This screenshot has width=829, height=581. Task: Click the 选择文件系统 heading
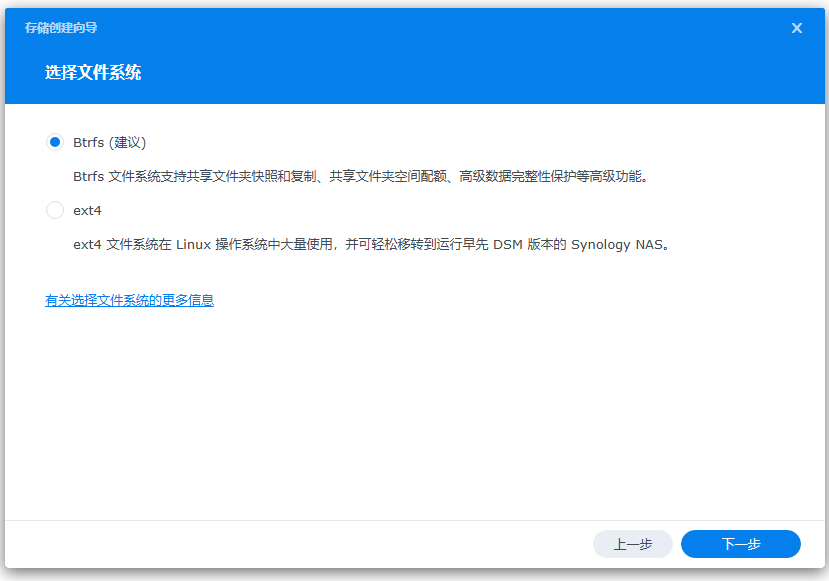pos(93,73)
